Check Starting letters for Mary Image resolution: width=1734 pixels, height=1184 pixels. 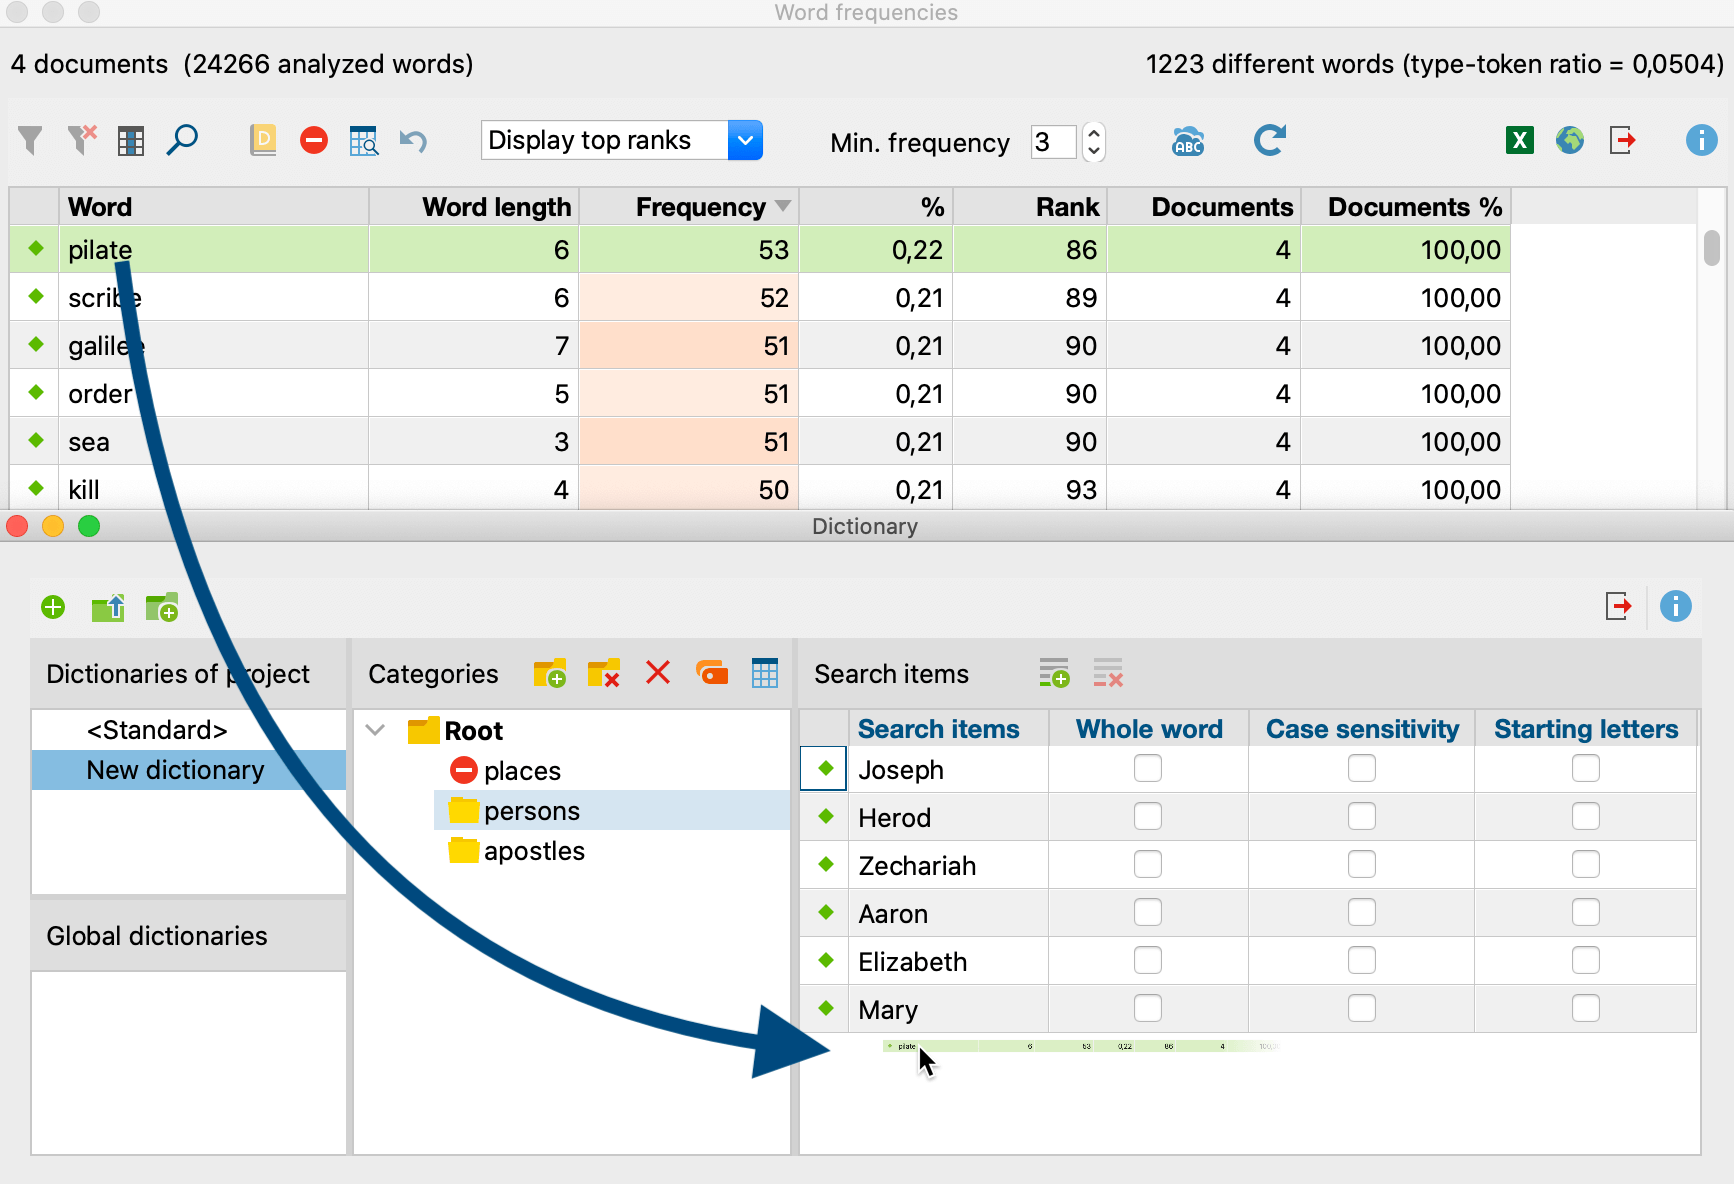[x=1585, y=1008]
